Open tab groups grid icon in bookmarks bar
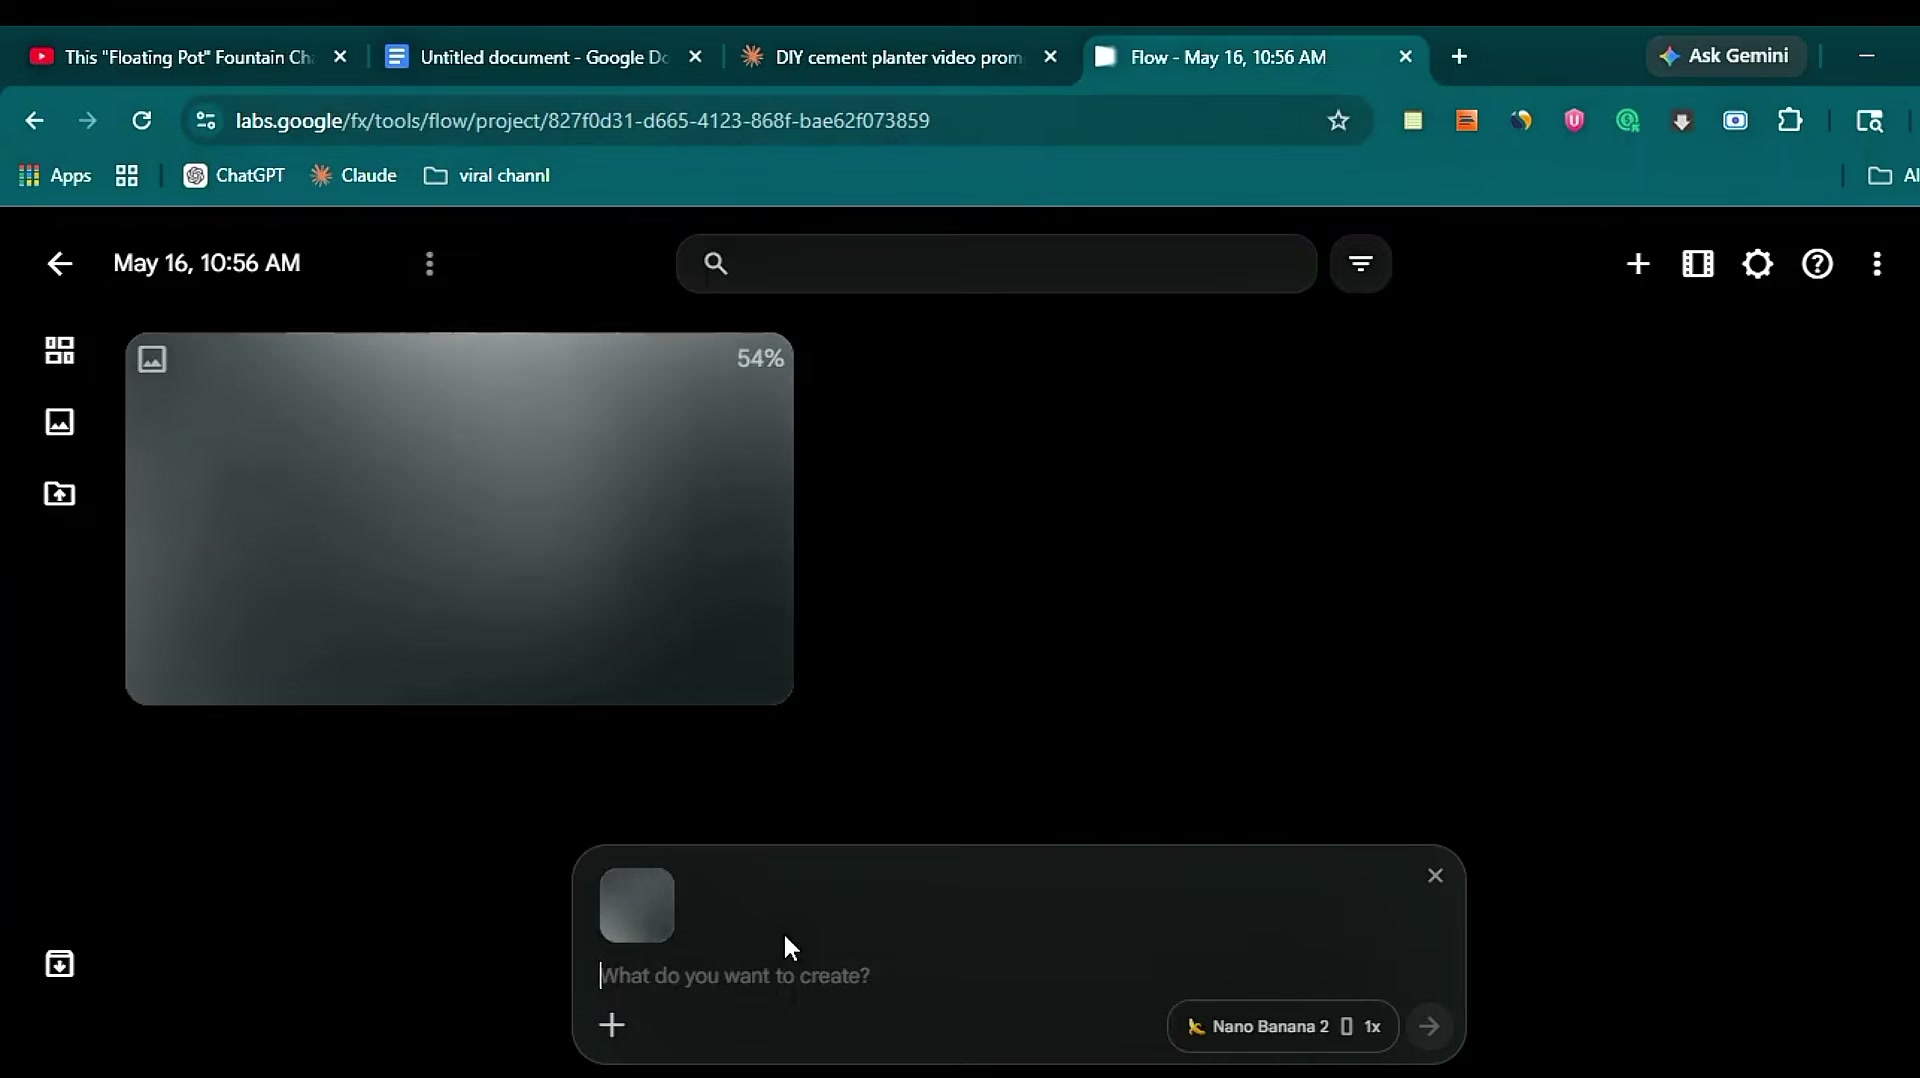1920x1078 pixels. [x=127, y=176]
